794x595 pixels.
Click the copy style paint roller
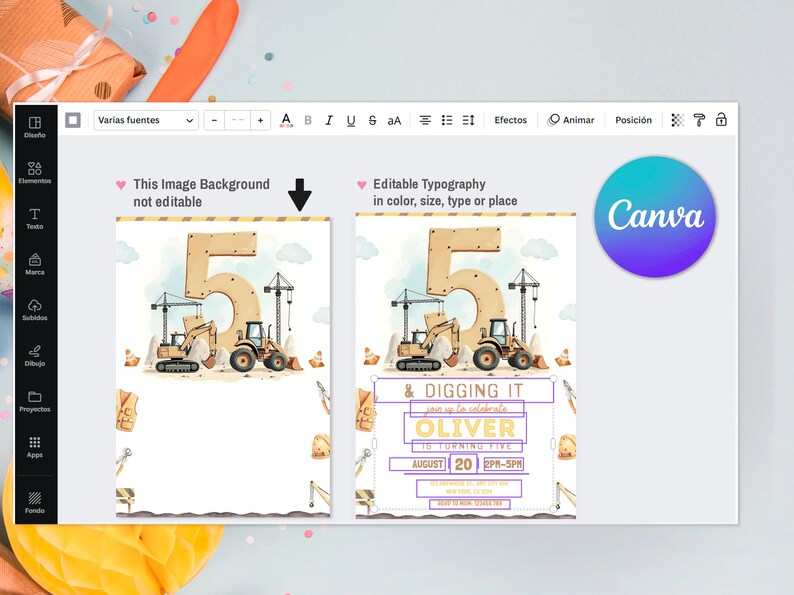[699, 120]
